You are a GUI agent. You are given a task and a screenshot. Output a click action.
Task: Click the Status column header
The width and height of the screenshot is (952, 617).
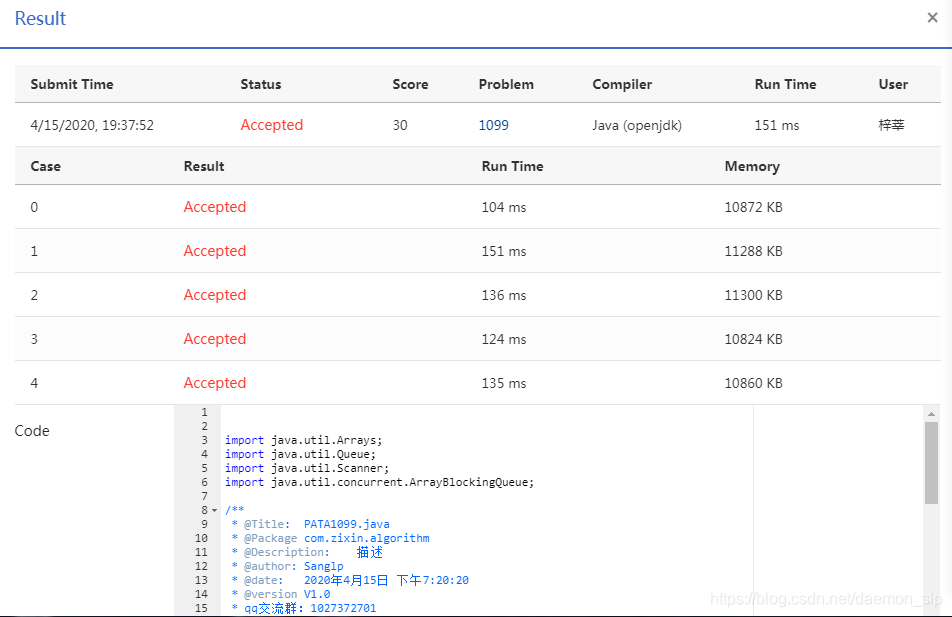[x=260, y=84]
